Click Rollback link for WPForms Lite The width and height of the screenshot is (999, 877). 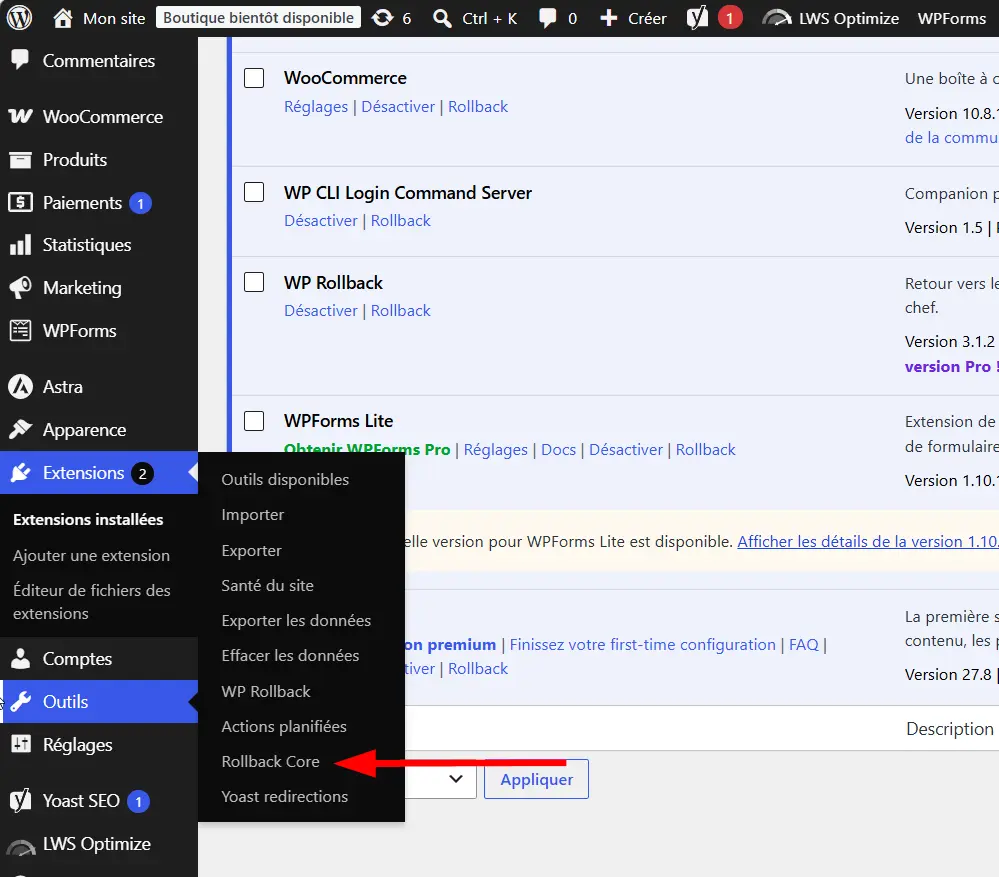(705, 450)
